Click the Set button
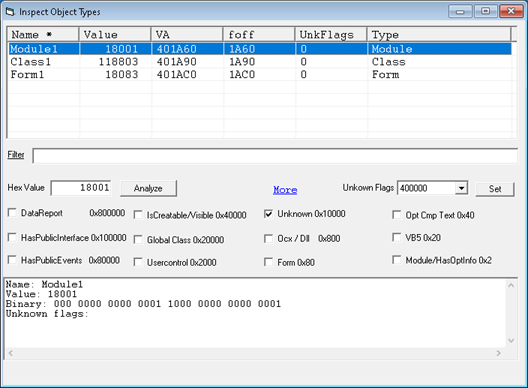528x388 pixels. point(495,189)
